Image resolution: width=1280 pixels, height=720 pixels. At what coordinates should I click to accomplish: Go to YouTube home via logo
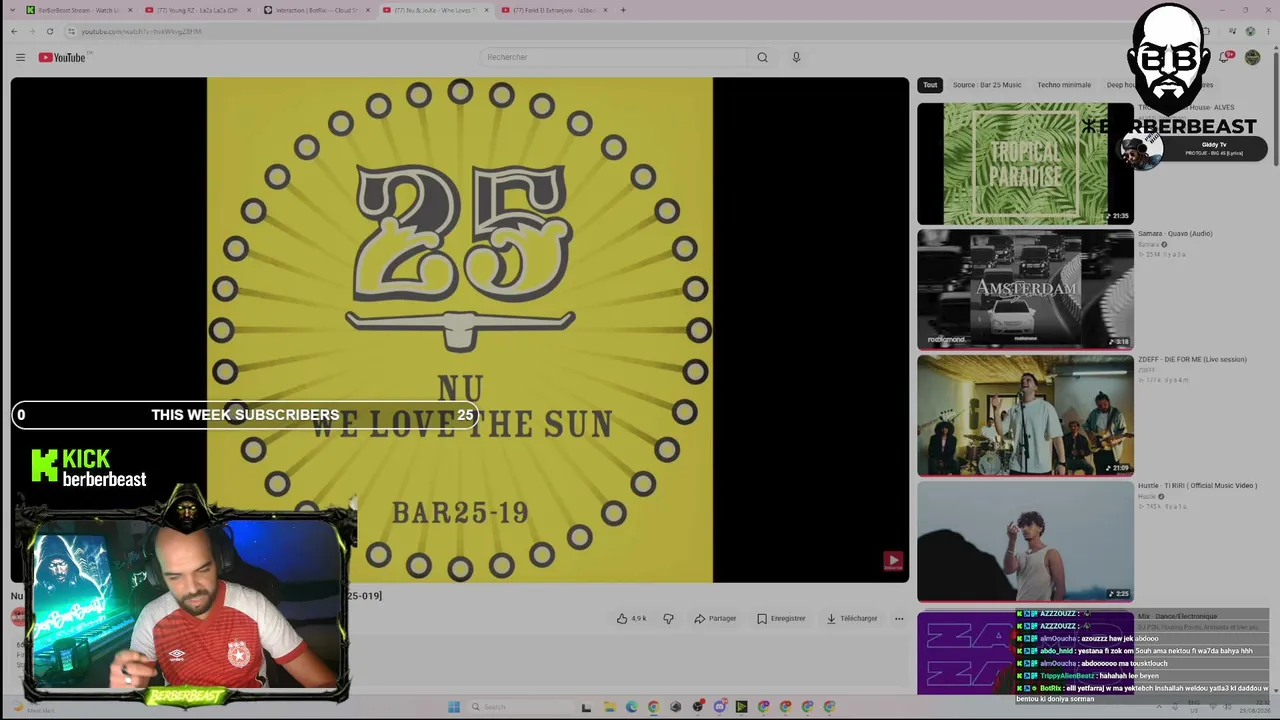point(62,57)
